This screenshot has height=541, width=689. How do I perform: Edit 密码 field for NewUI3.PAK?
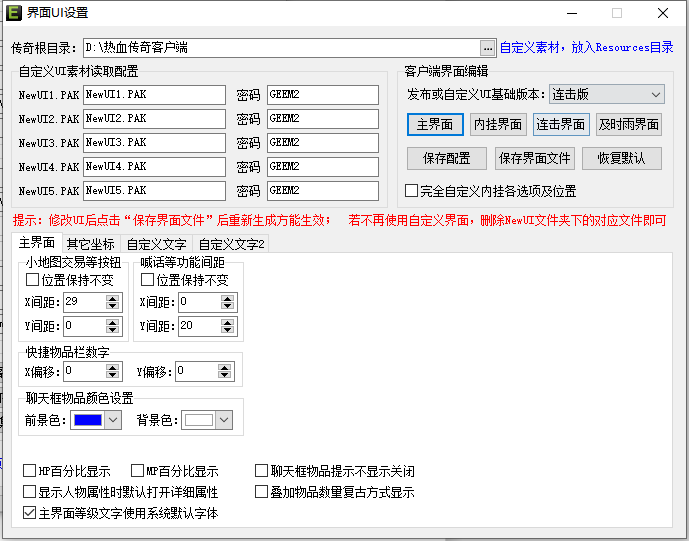coord(323,143)
